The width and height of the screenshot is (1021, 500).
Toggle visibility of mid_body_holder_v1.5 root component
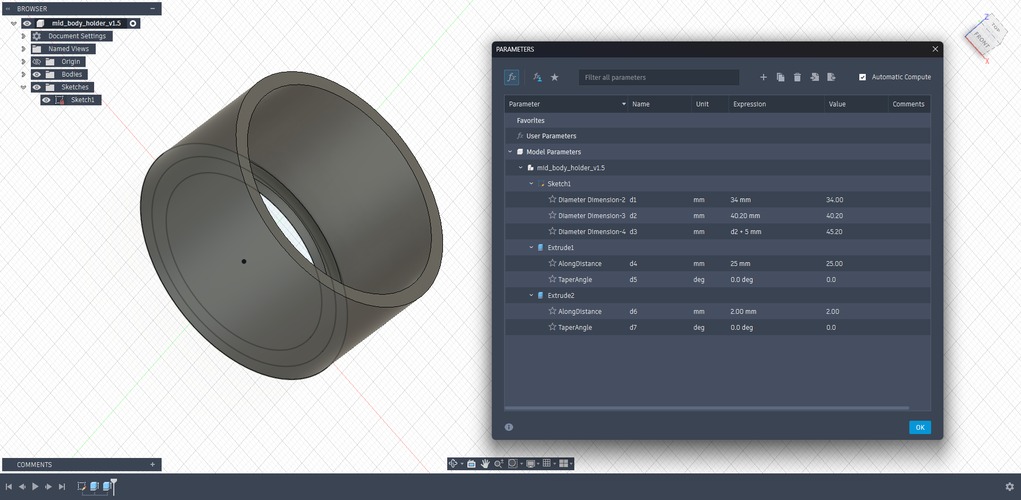[27, 23]
